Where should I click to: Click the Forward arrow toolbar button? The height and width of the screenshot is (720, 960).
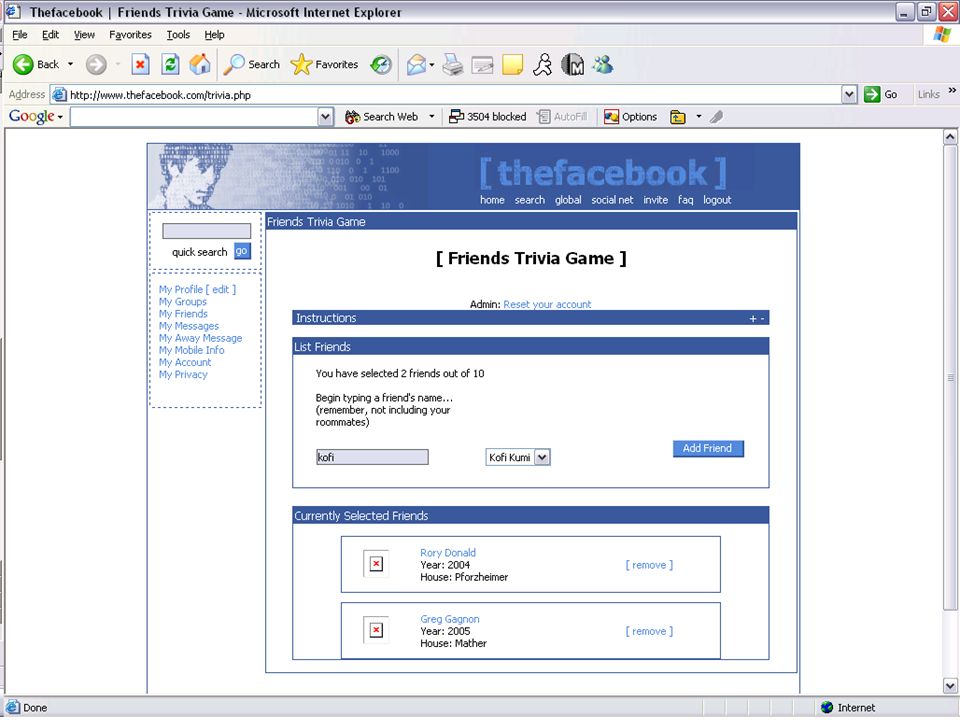(96, 64)
